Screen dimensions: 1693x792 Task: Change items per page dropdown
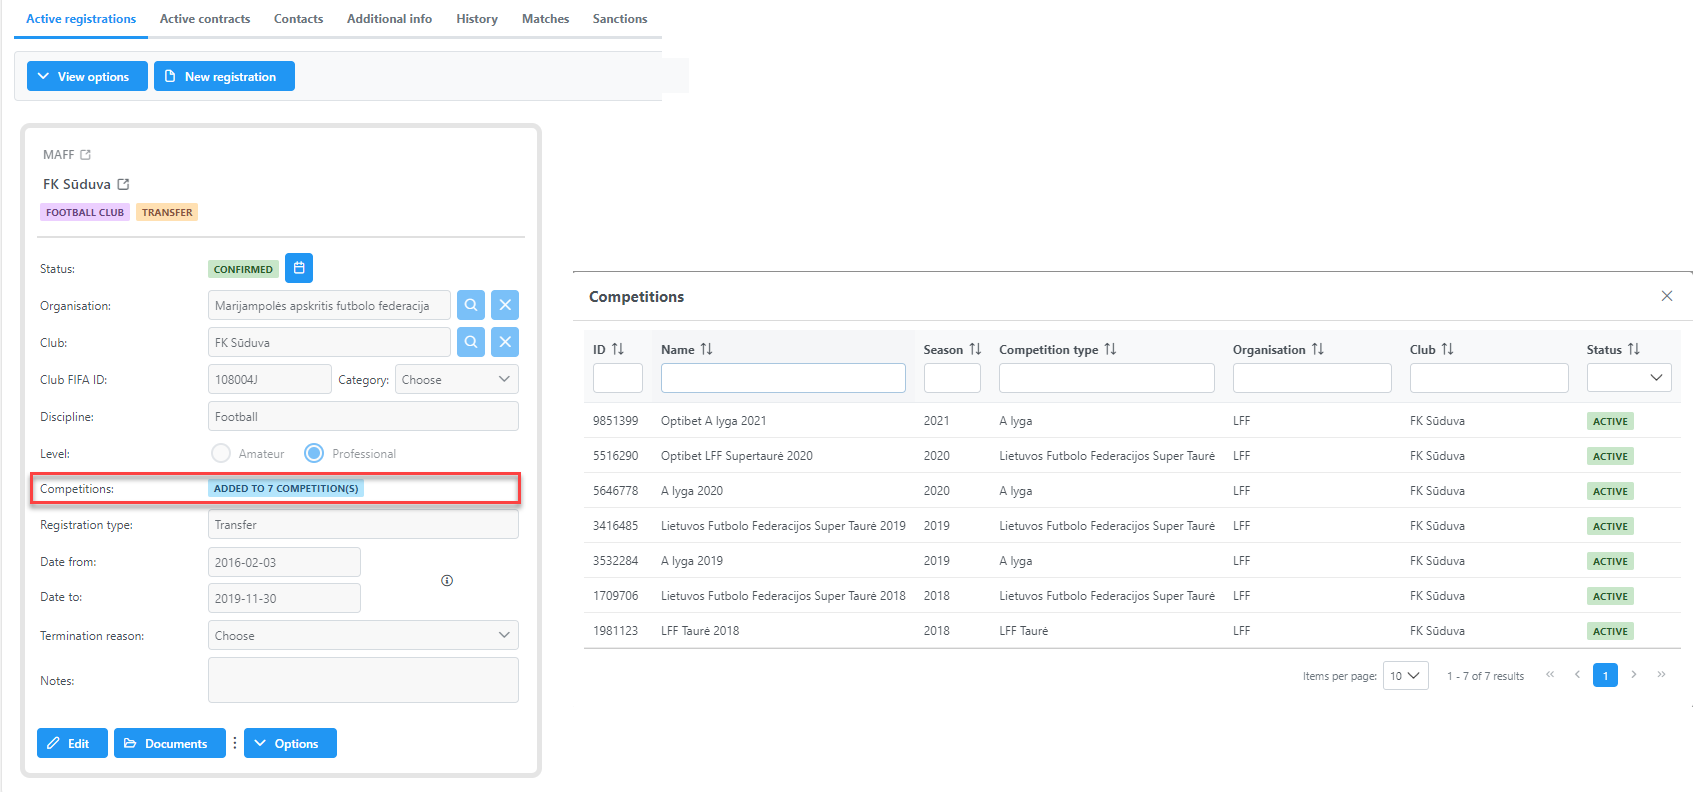click(x=1405, y=676)
